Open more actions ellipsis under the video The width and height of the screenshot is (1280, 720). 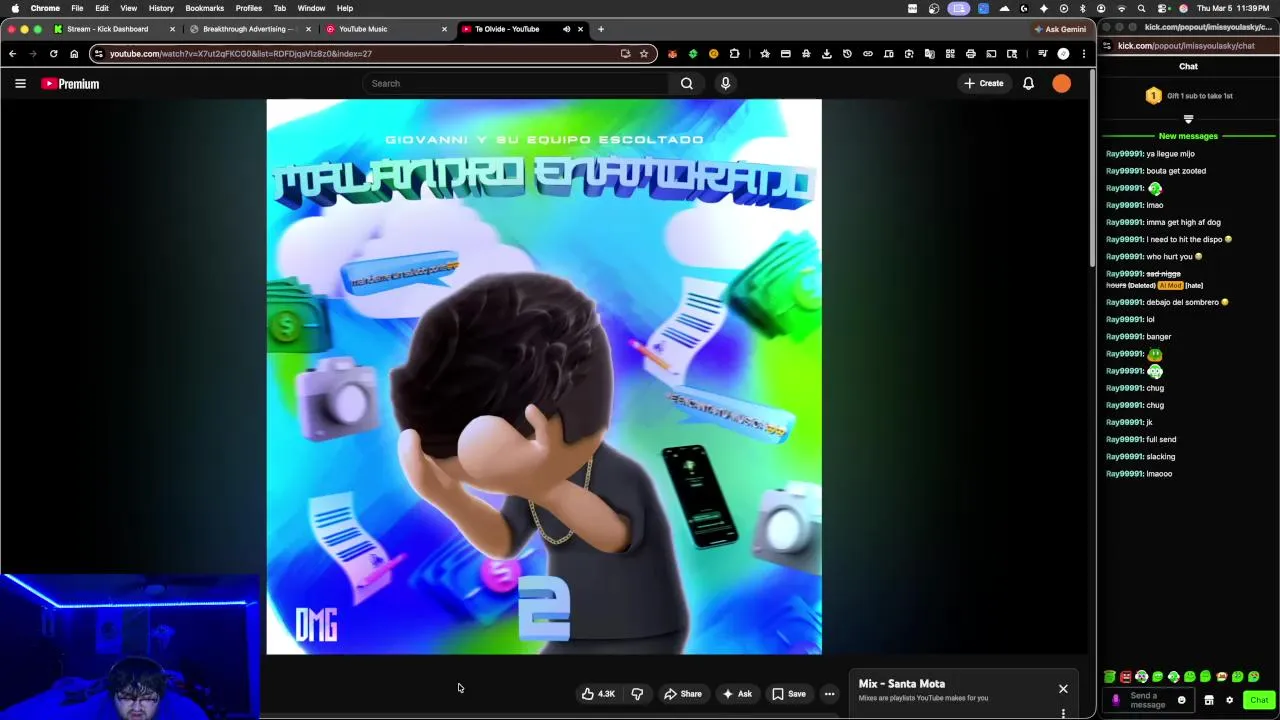[829, 694]
